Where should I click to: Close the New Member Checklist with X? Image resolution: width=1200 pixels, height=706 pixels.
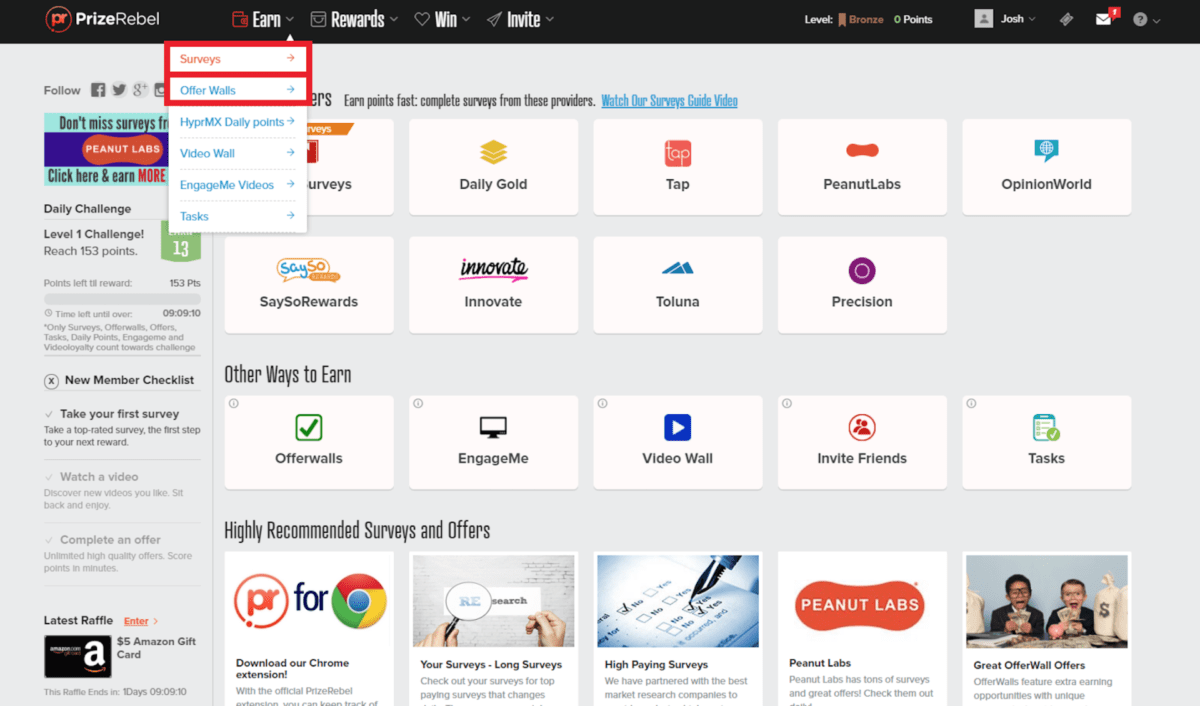tap(51, 380)
